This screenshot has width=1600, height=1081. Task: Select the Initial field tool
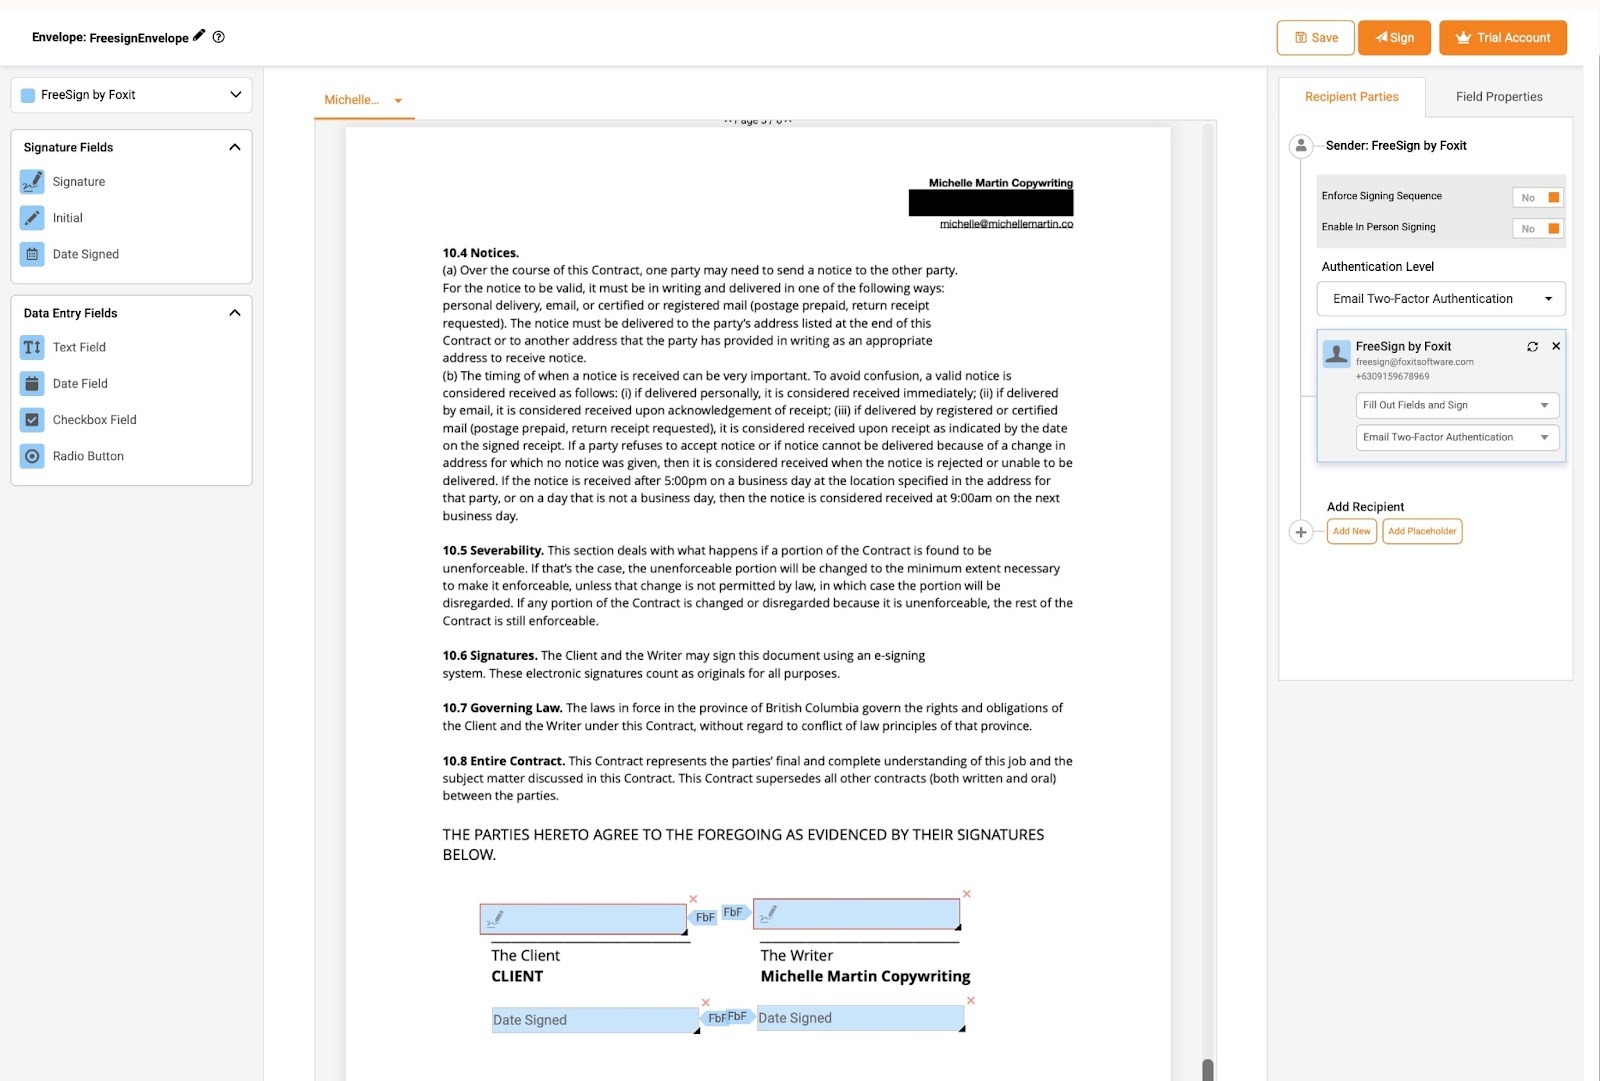point(69,217)
